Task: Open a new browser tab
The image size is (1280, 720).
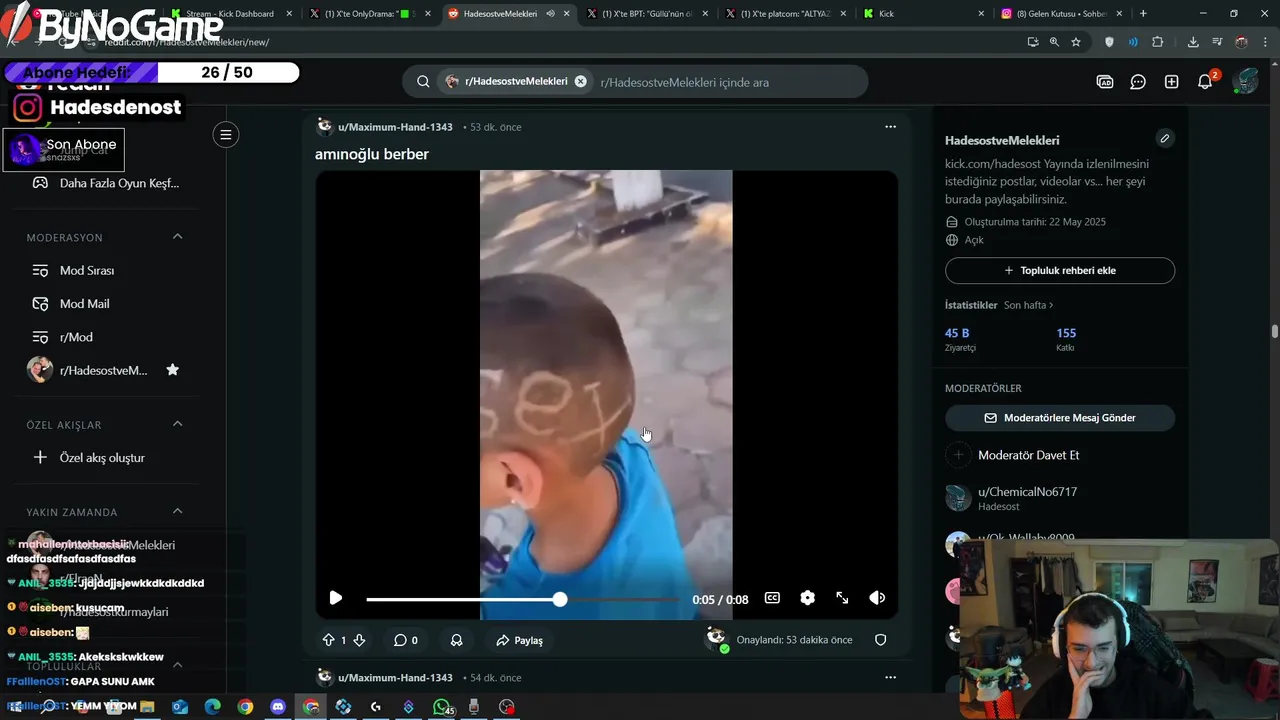Action: tap(1143, 14)
